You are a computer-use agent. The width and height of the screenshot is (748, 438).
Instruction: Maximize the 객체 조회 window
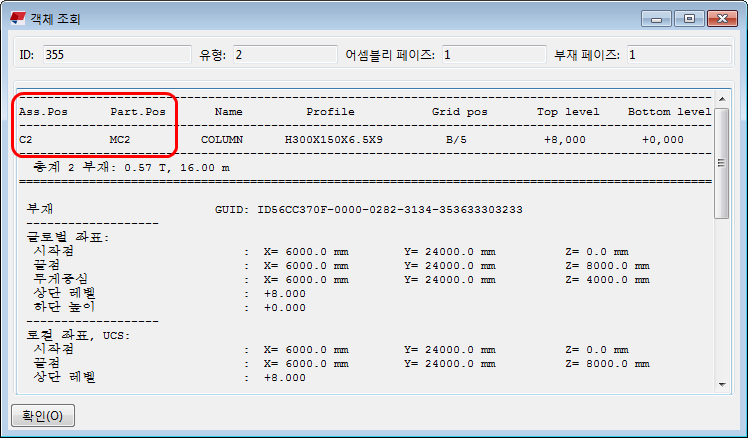pyautogui.click(x=688, y=18)
